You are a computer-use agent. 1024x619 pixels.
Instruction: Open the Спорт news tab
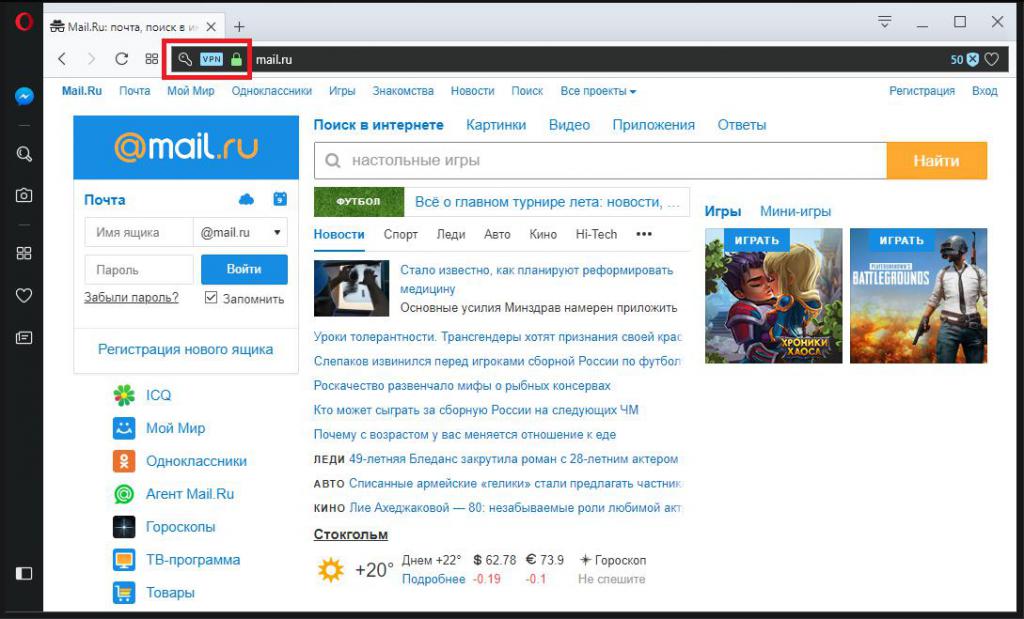tap(400, 234)
